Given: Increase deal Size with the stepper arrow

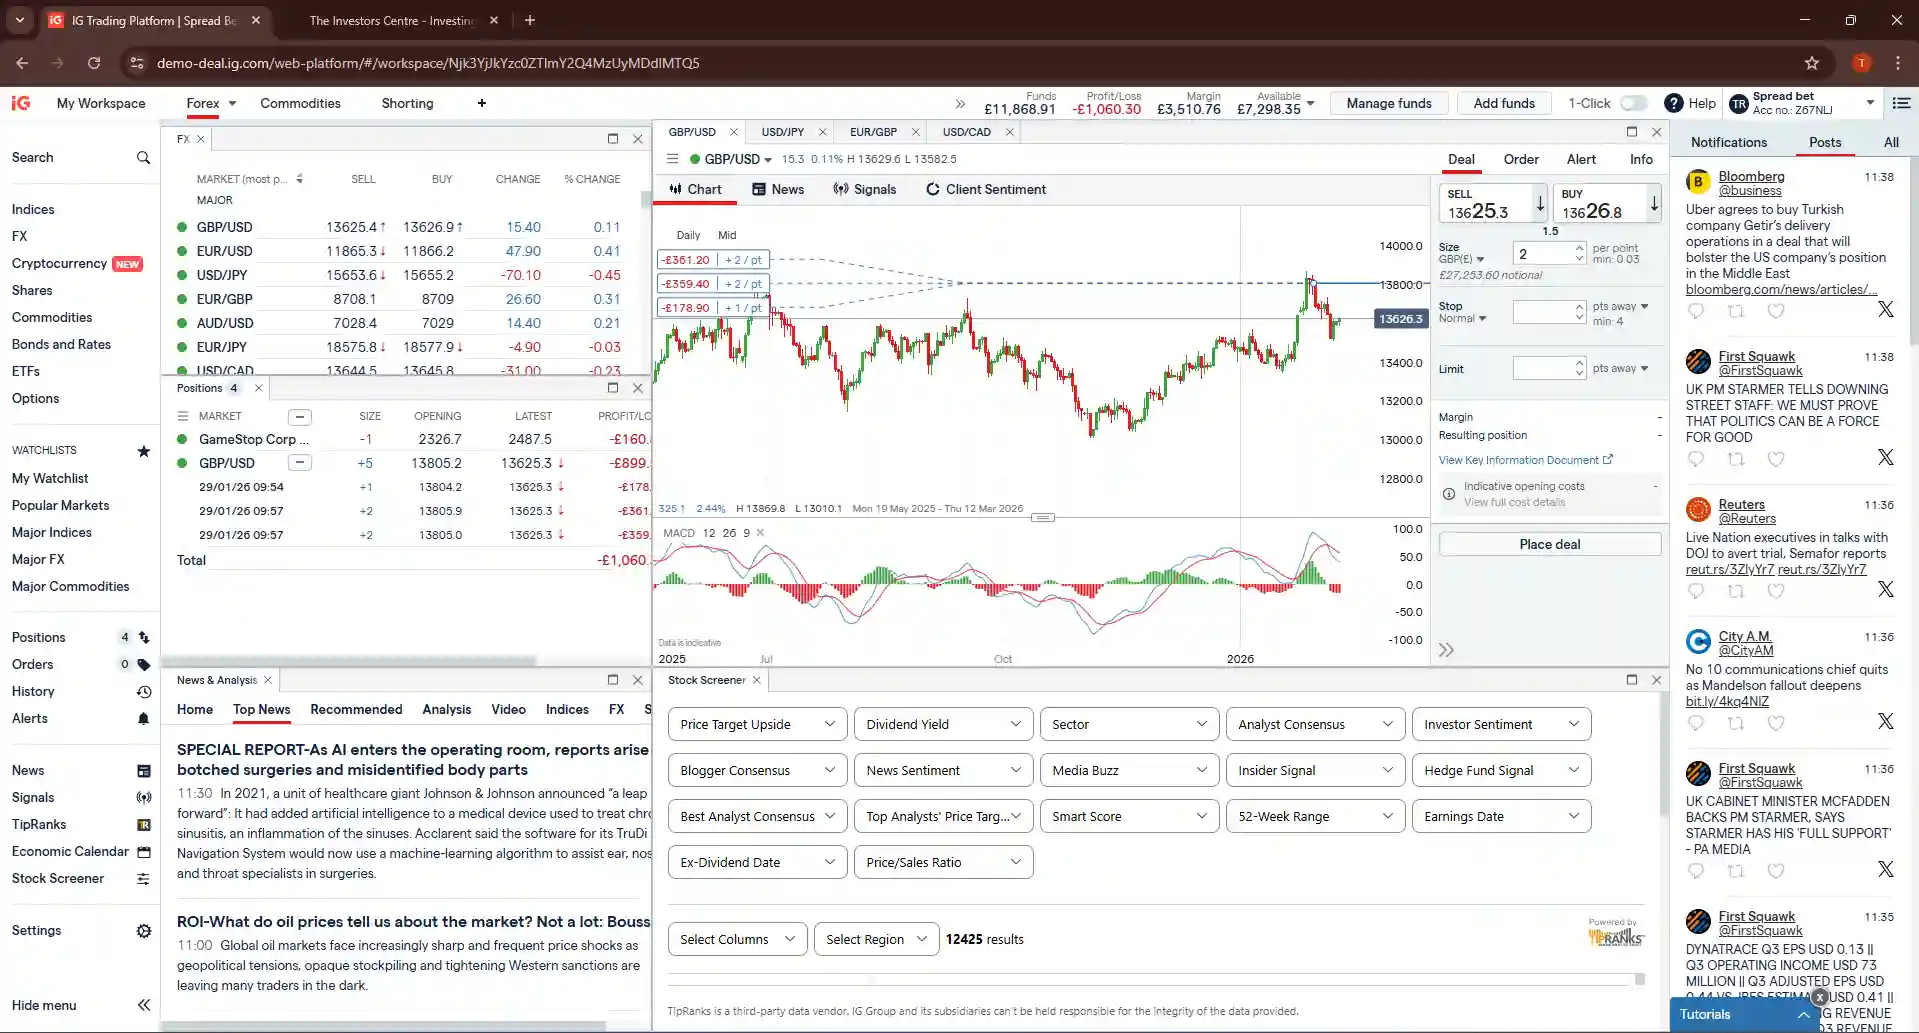Looking at the screenshot, I should (1578, 249).
